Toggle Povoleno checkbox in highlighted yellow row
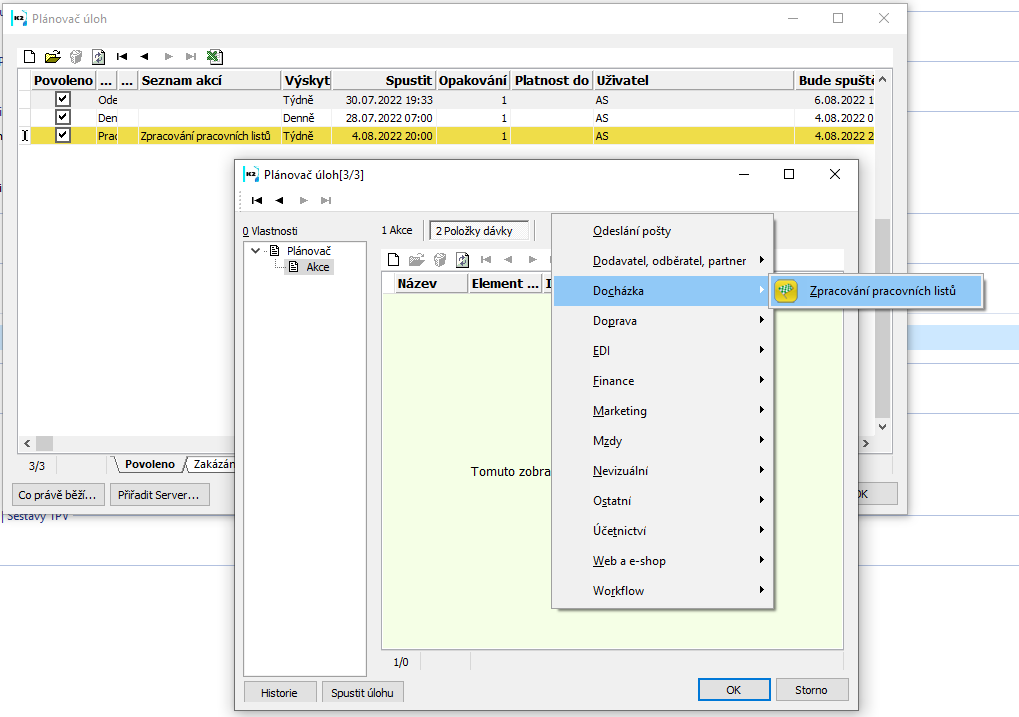Screen dimensions: 1019x717 click(x=63, y=135)
